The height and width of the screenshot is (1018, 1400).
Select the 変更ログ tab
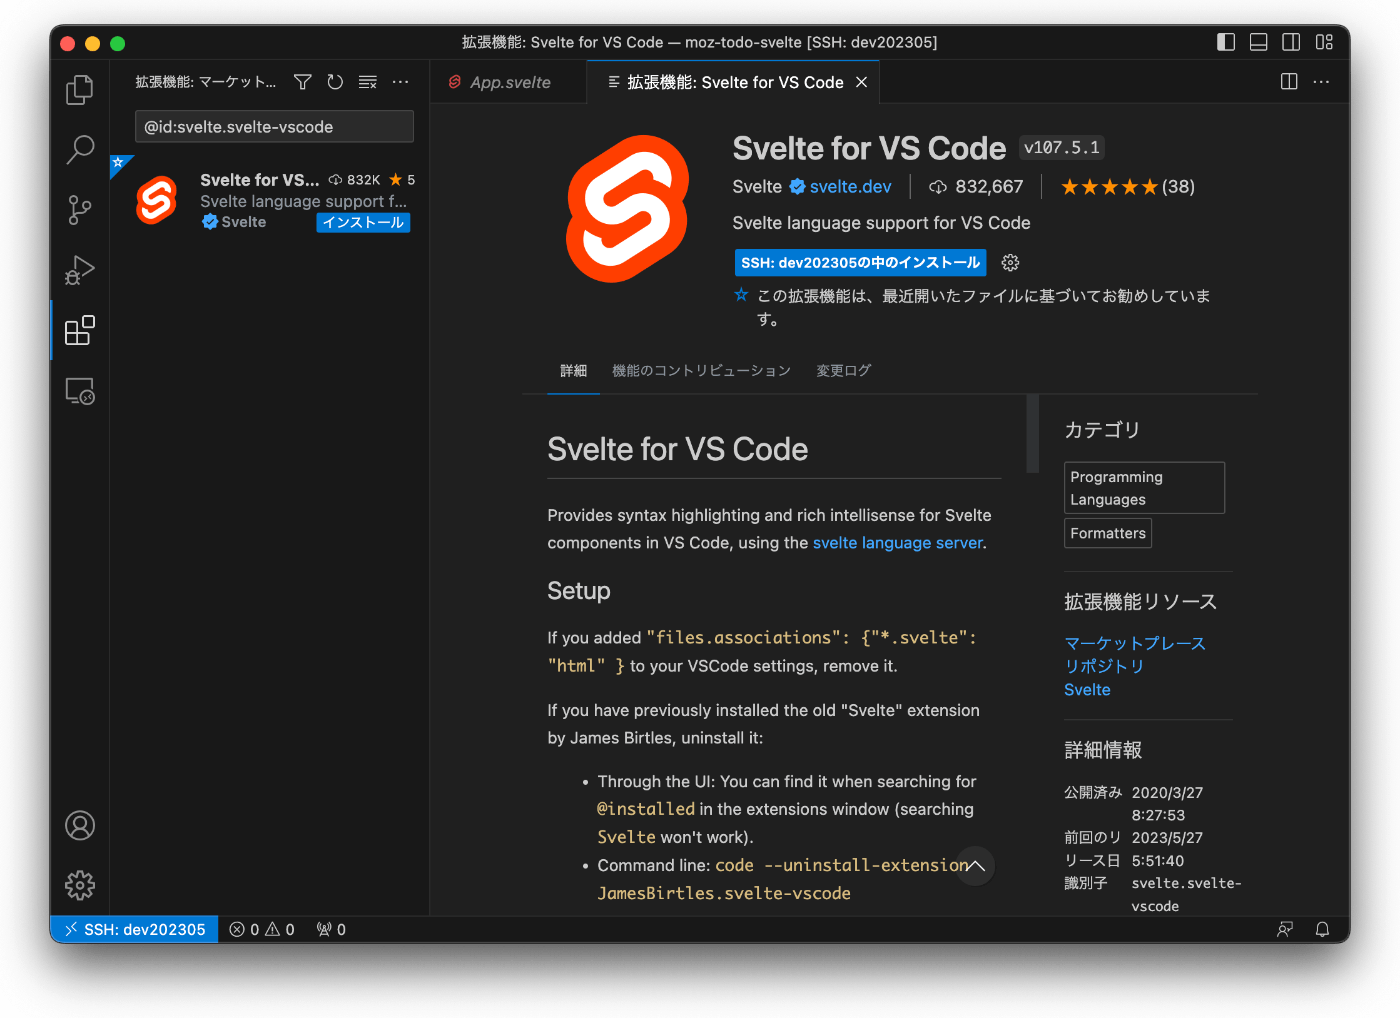[843, 371]
